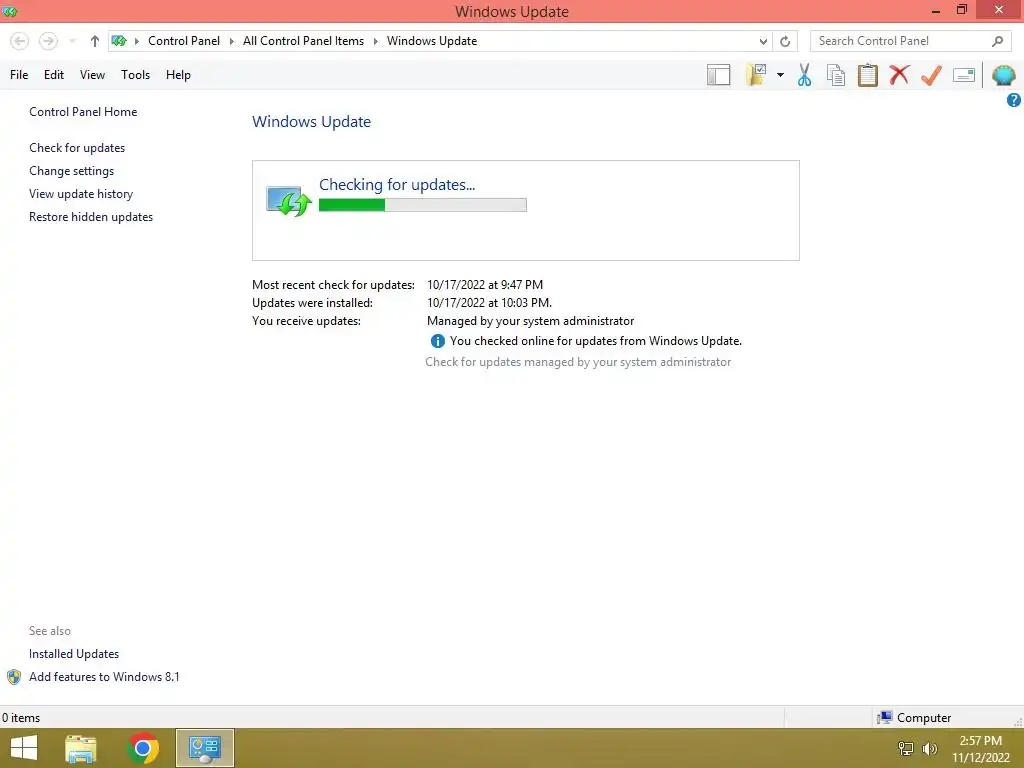Open the Help menu
This screenshot has height=768, width=1024.
click(178, 74)
